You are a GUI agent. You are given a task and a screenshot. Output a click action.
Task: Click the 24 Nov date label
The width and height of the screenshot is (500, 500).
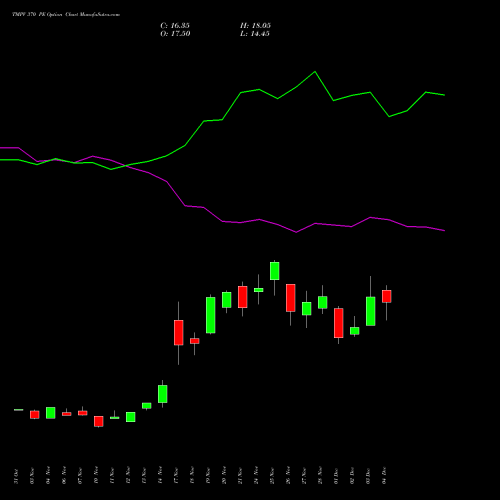[256, 476]
